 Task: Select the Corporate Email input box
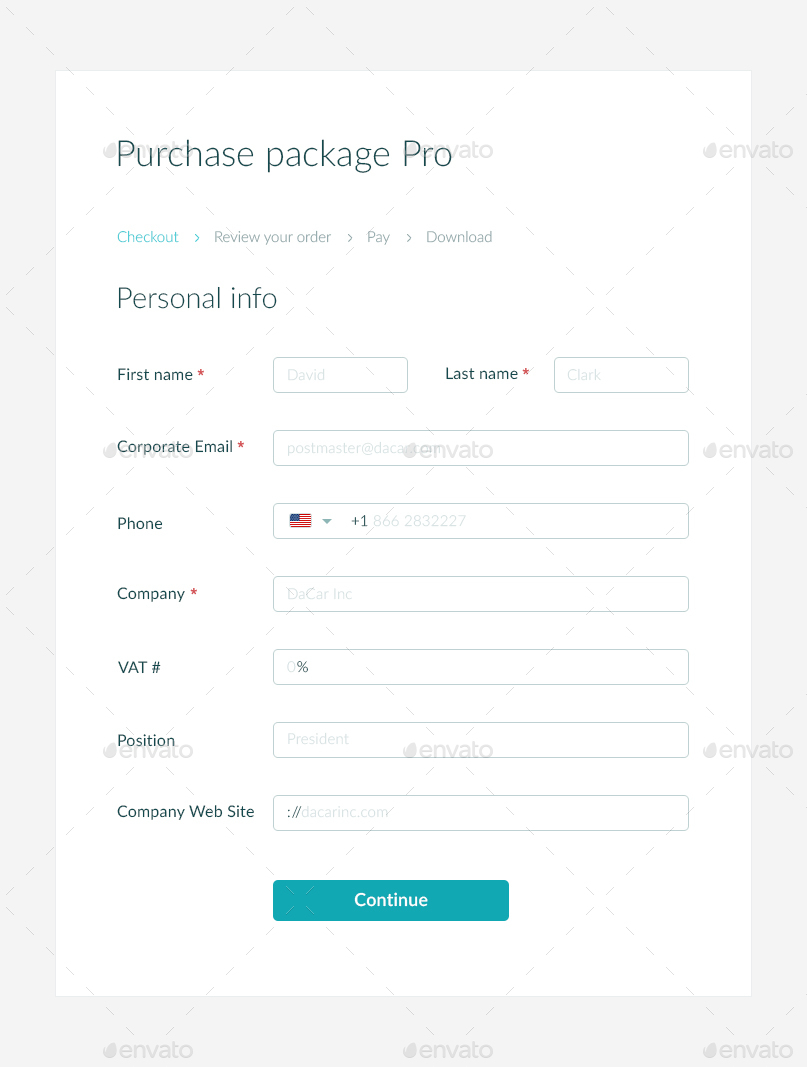(480, 448)
